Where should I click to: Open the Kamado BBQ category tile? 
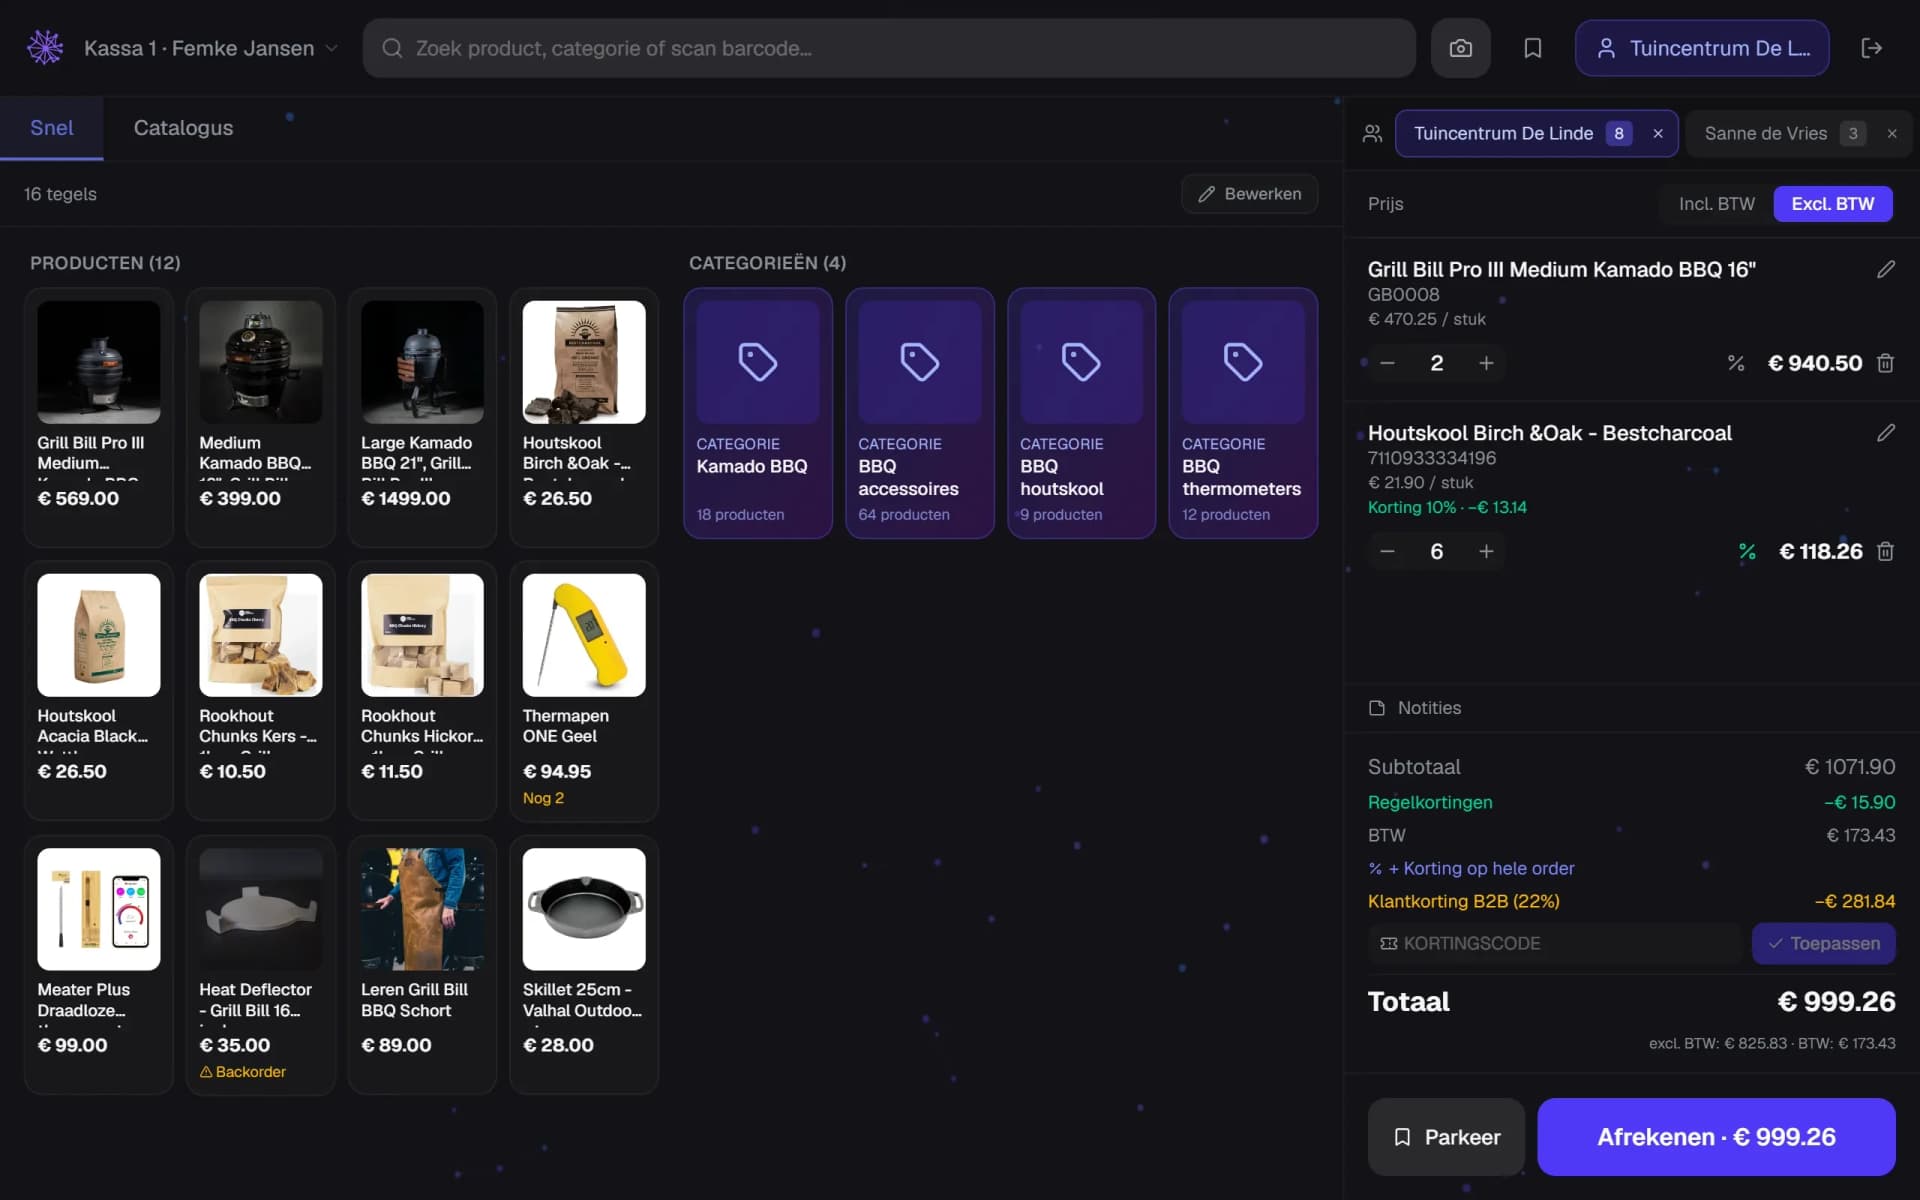[758, 413]
